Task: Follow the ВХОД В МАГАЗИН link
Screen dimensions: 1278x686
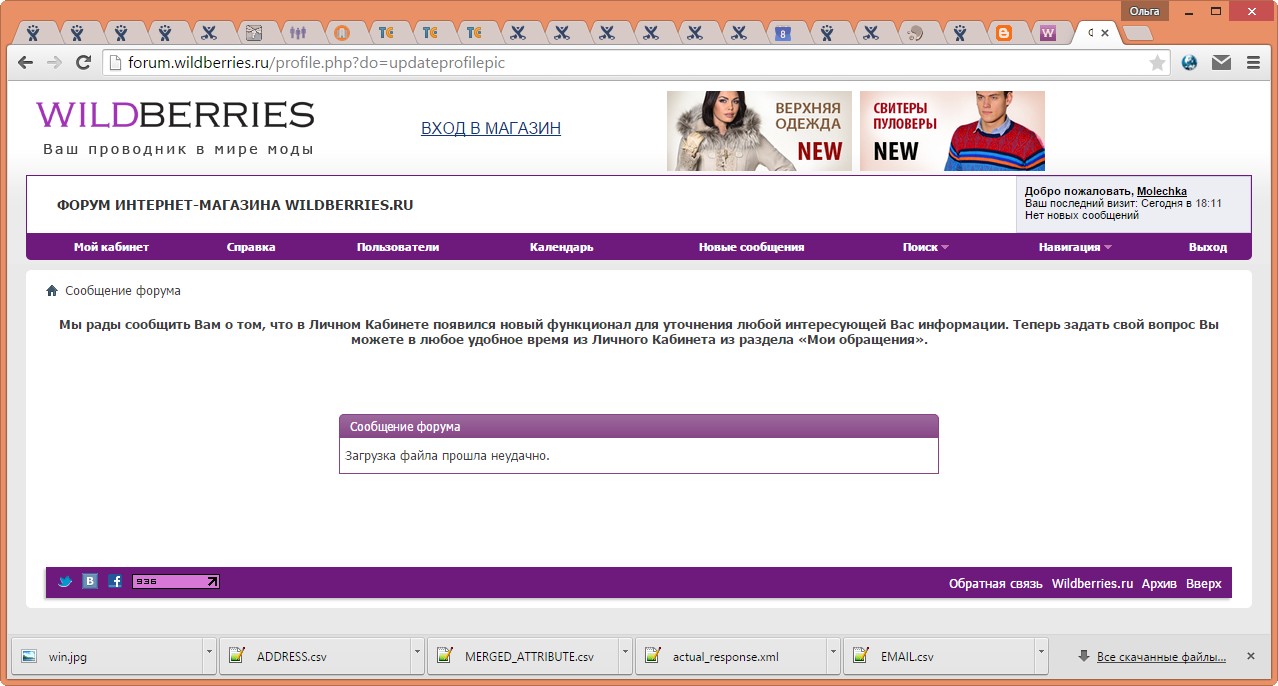Action: pos(491,128)
